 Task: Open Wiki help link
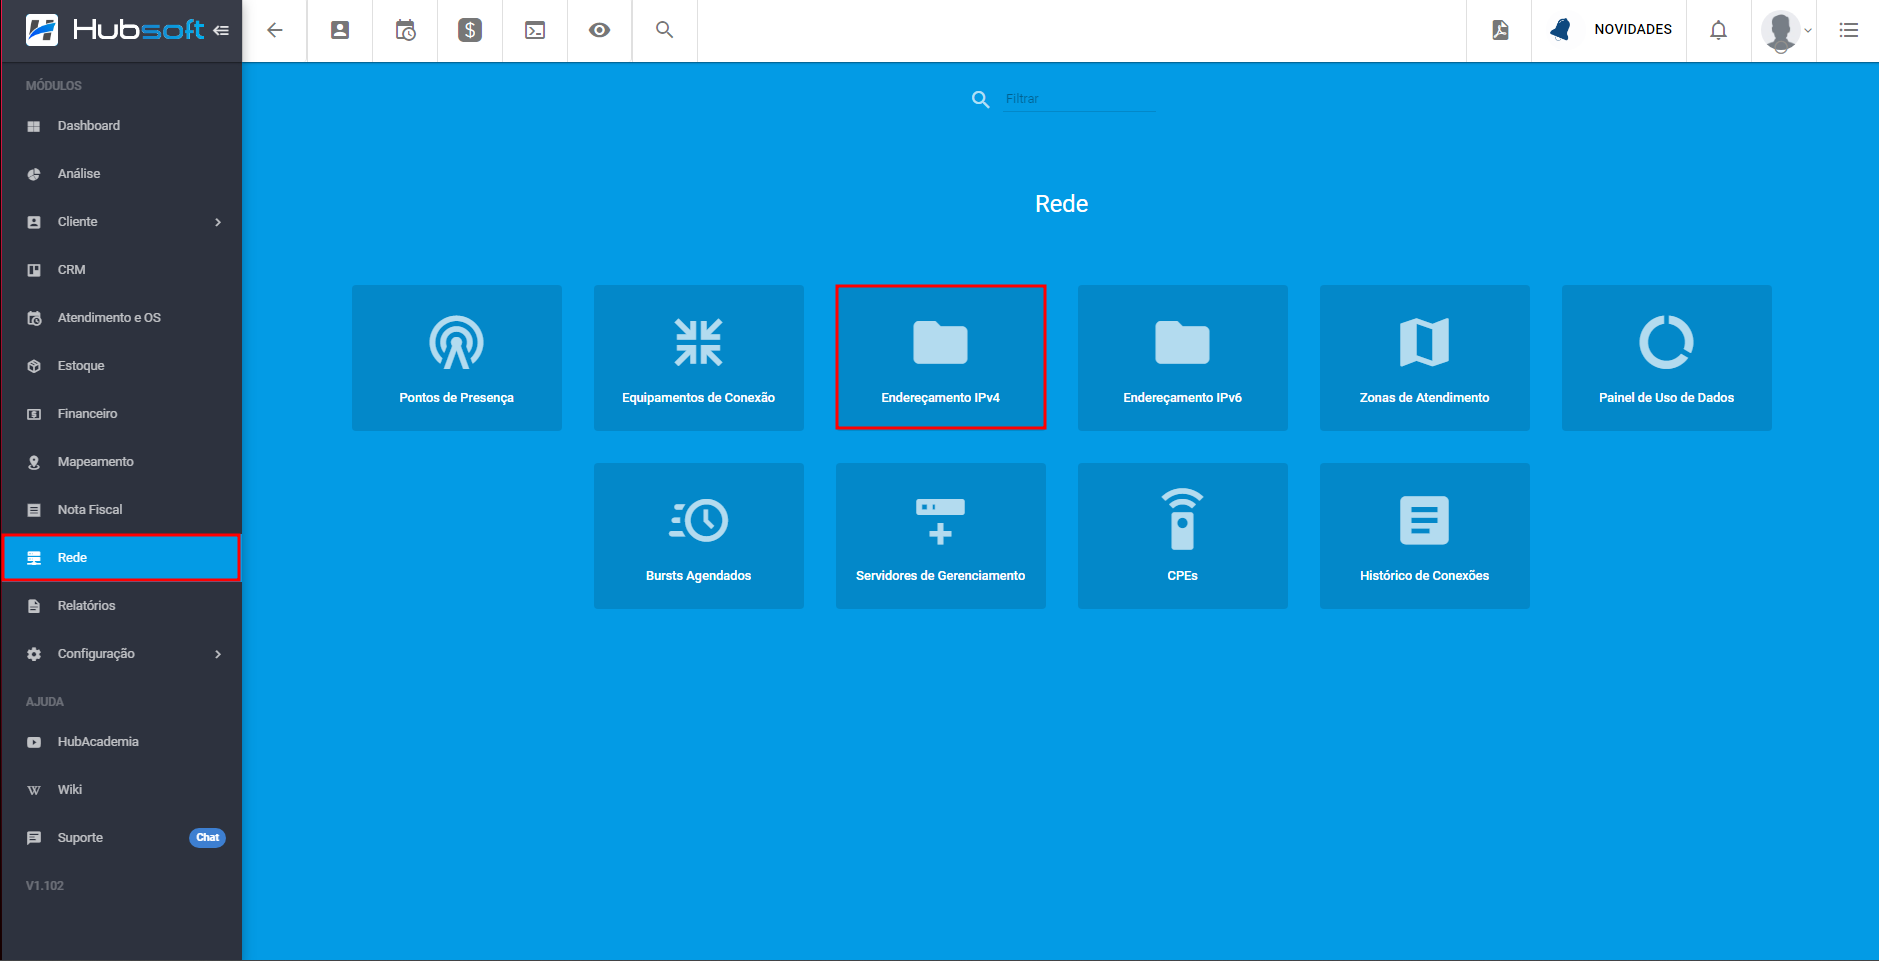pyautogui.click(x=121, y=790)
